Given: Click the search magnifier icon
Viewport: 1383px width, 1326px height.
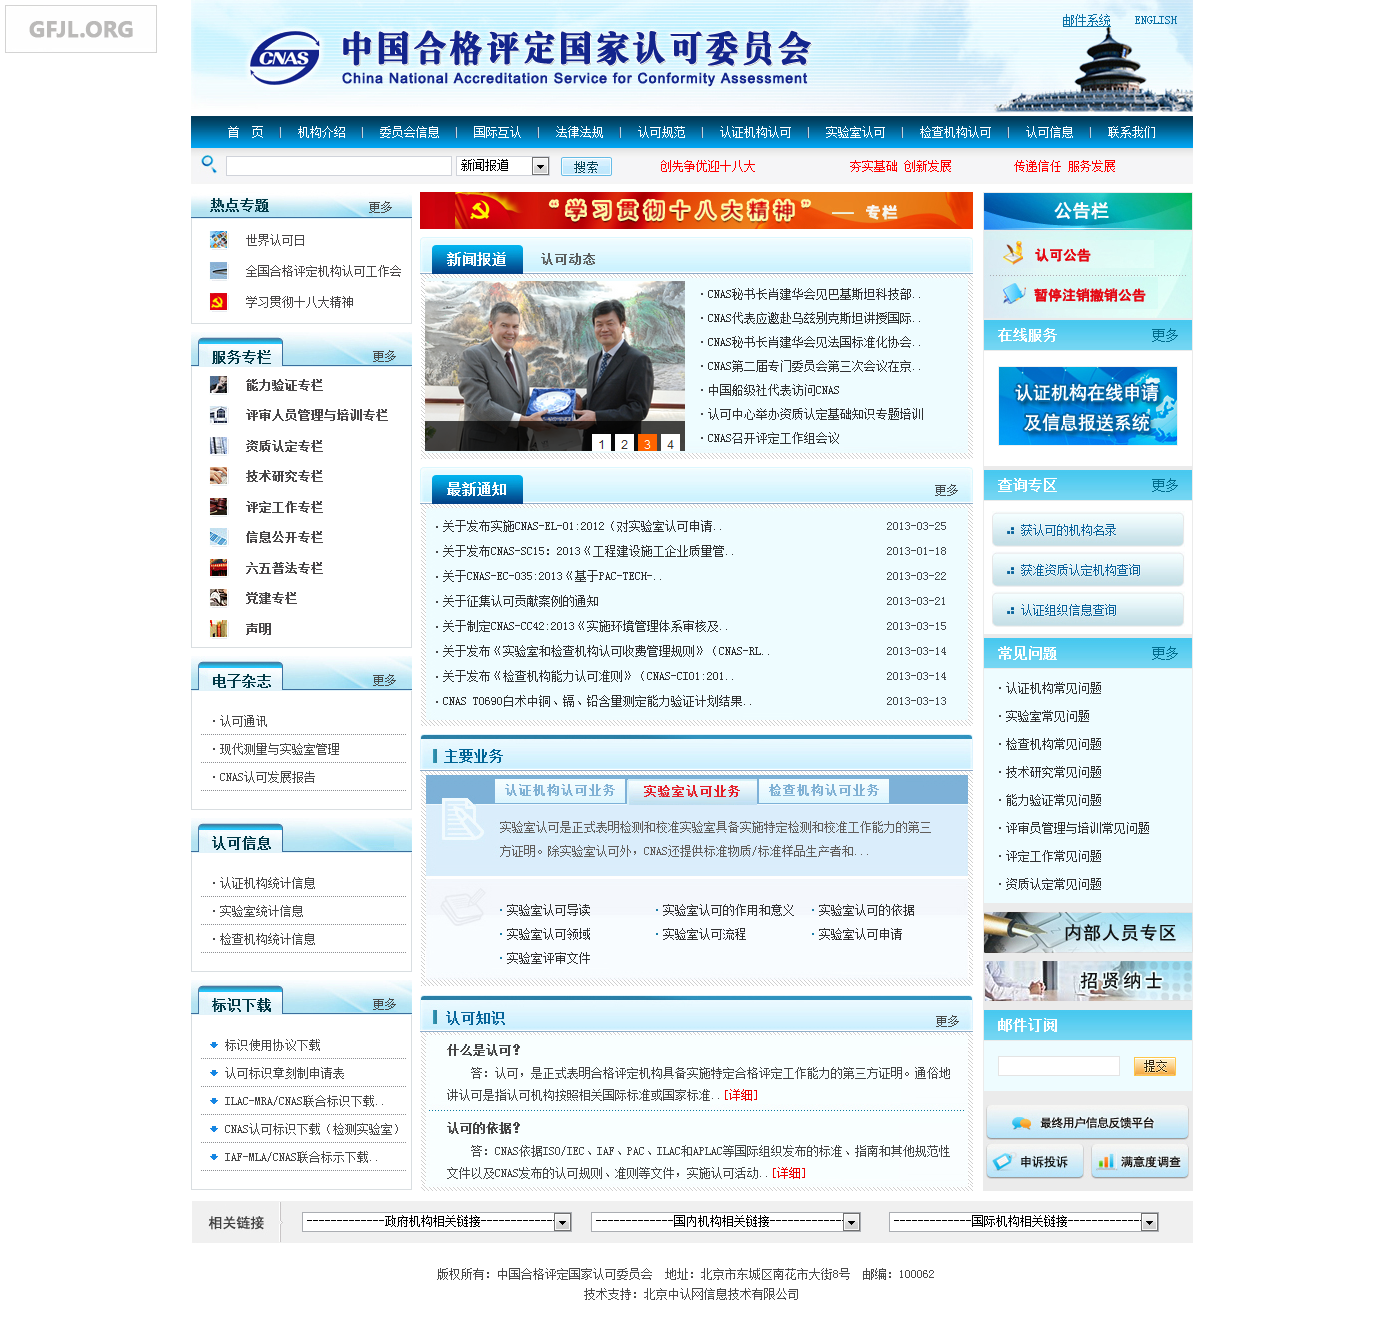Looking at the screenshot, I should (208, 164).
